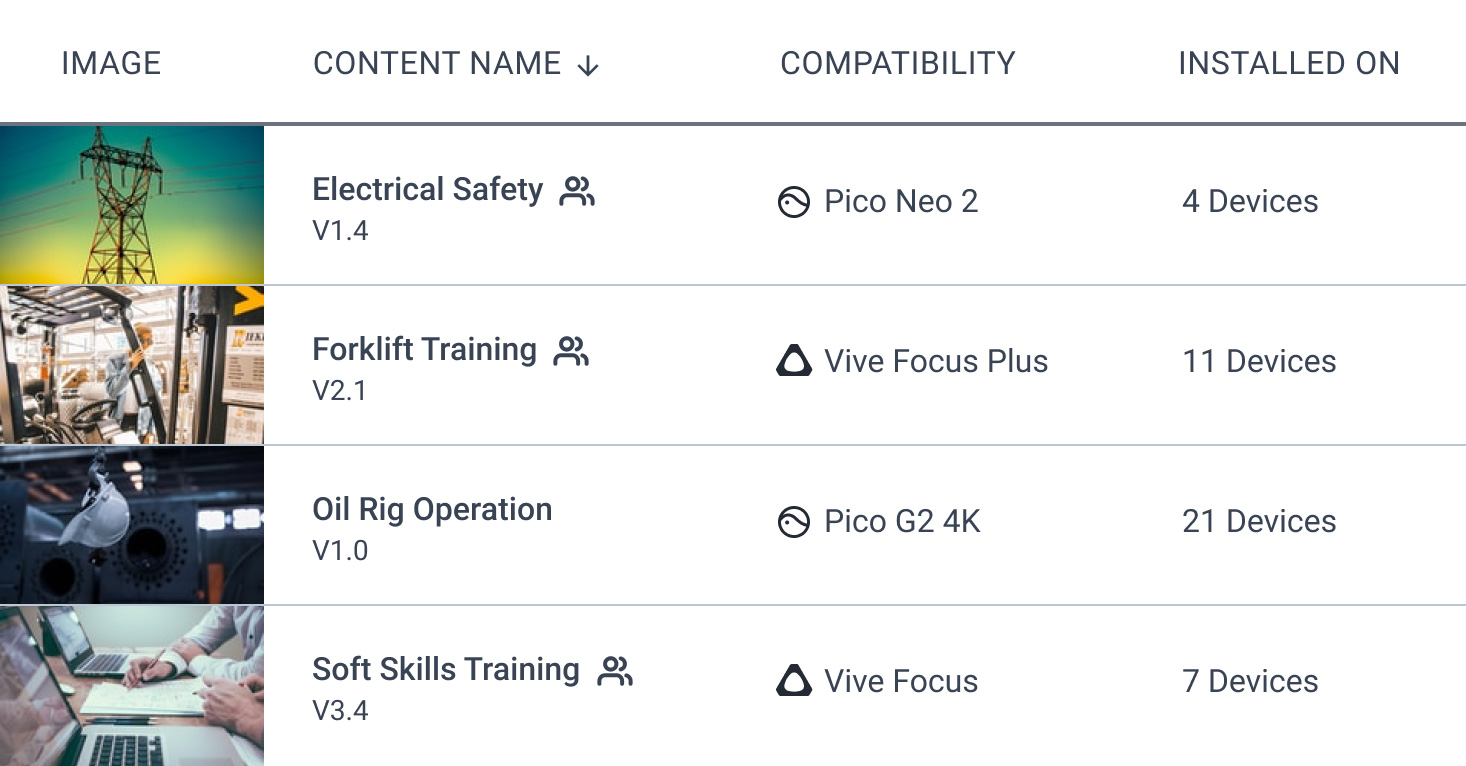This screenshot has width=1466, height=766.
Task: Open the Electrical Safety content title
Action: click(427, 189)
